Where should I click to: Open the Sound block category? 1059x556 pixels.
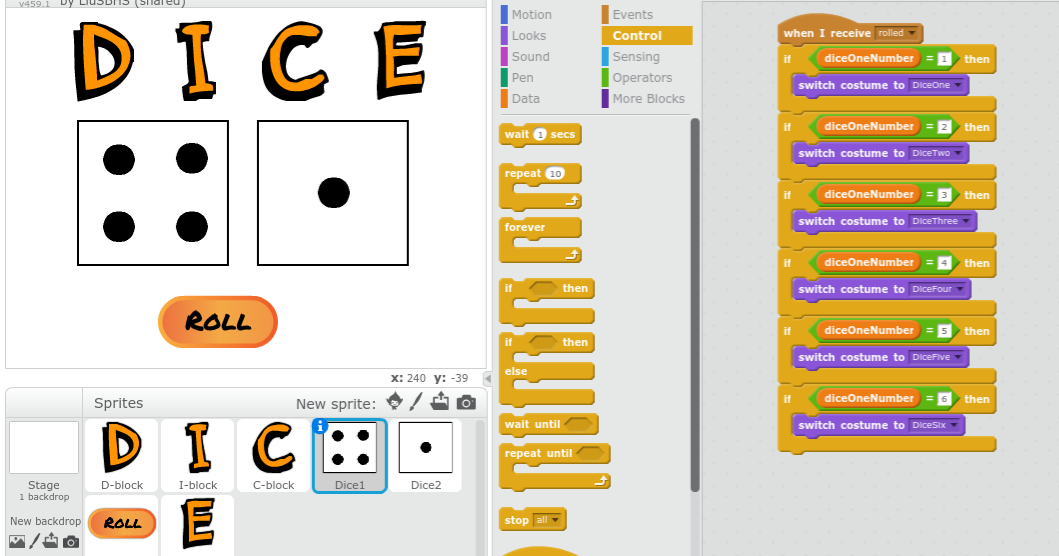click(x=530, y=56)
